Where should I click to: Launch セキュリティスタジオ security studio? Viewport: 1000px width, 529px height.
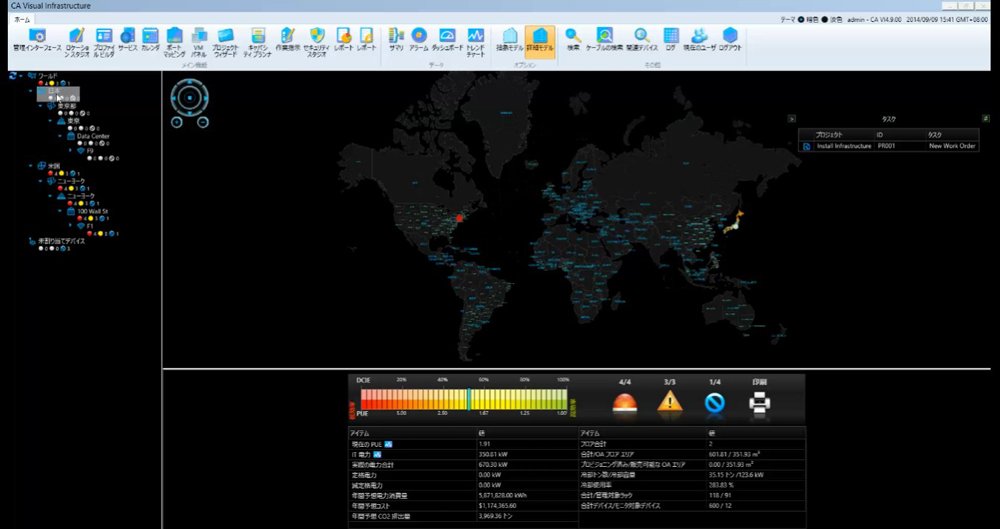click(317, 43)
